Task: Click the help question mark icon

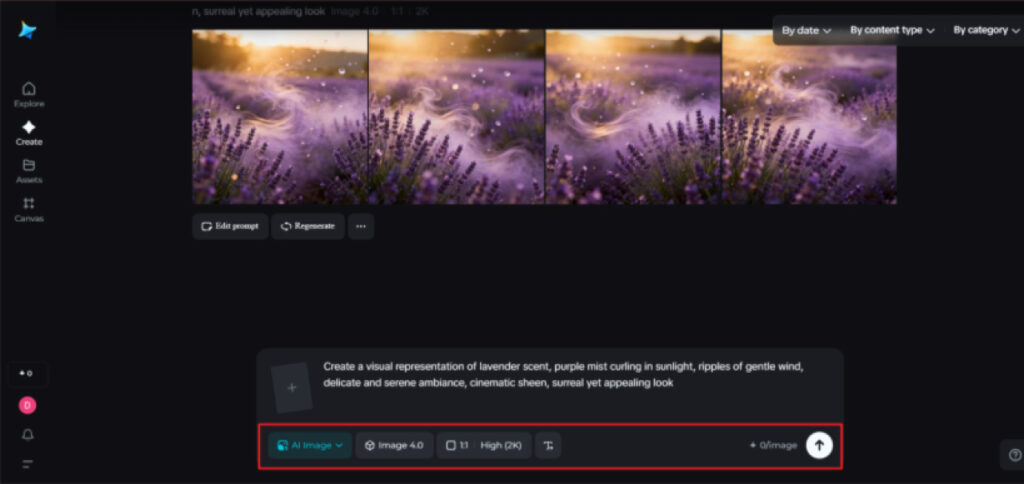Action: tap(1015, 454)
